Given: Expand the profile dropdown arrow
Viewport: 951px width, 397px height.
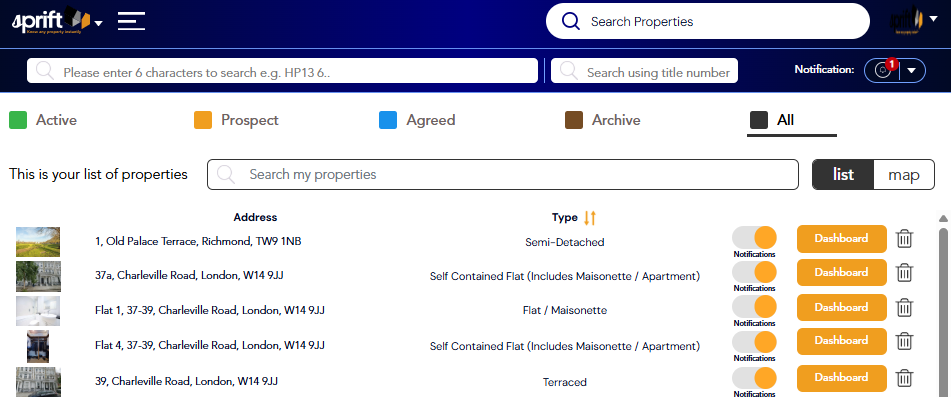Looking at the screenshot, I should 933,19.
